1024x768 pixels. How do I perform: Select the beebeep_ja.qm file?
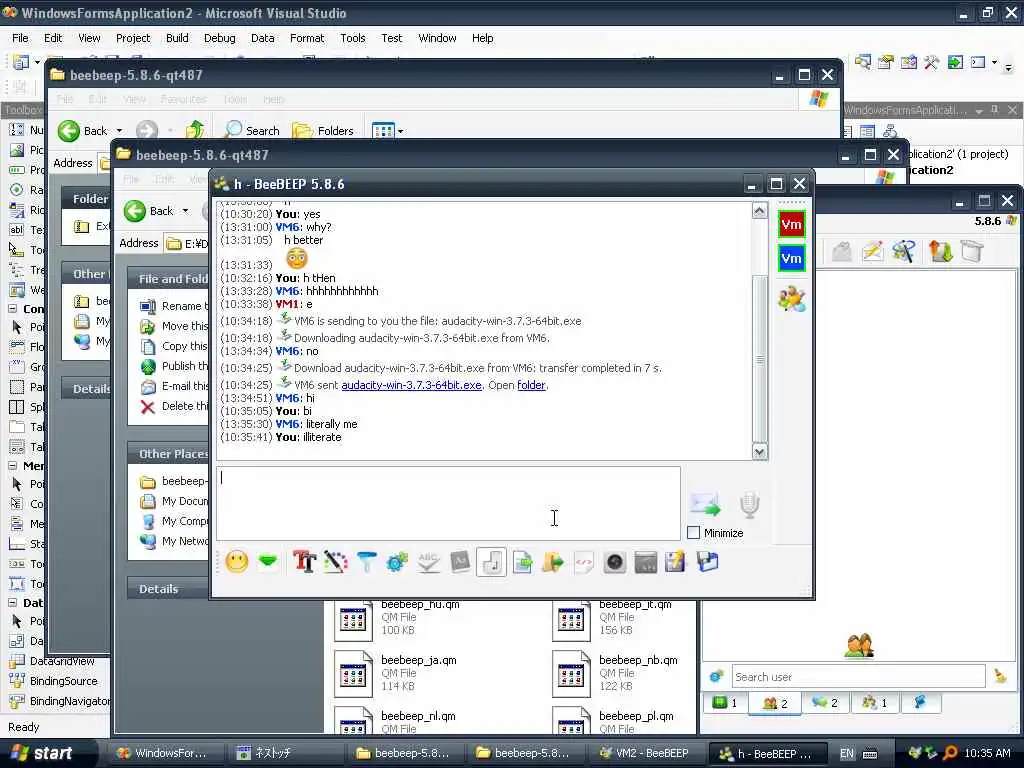coord(396,673)
